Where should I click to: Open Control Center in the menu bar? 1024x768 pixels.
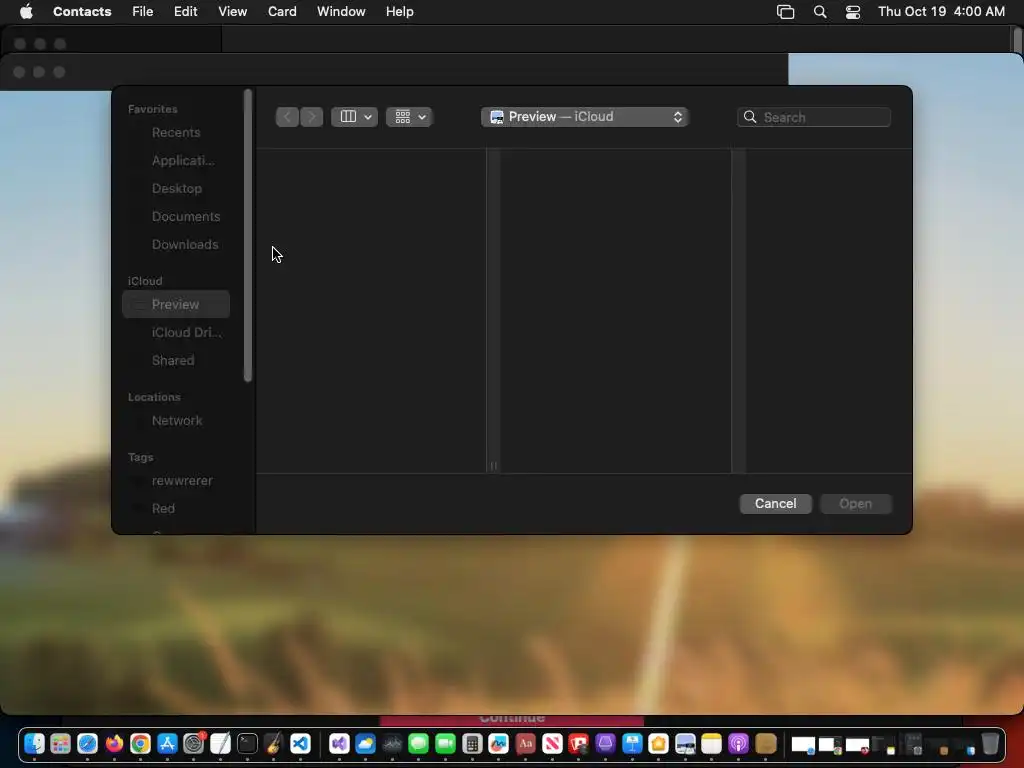tap(853, 12)
